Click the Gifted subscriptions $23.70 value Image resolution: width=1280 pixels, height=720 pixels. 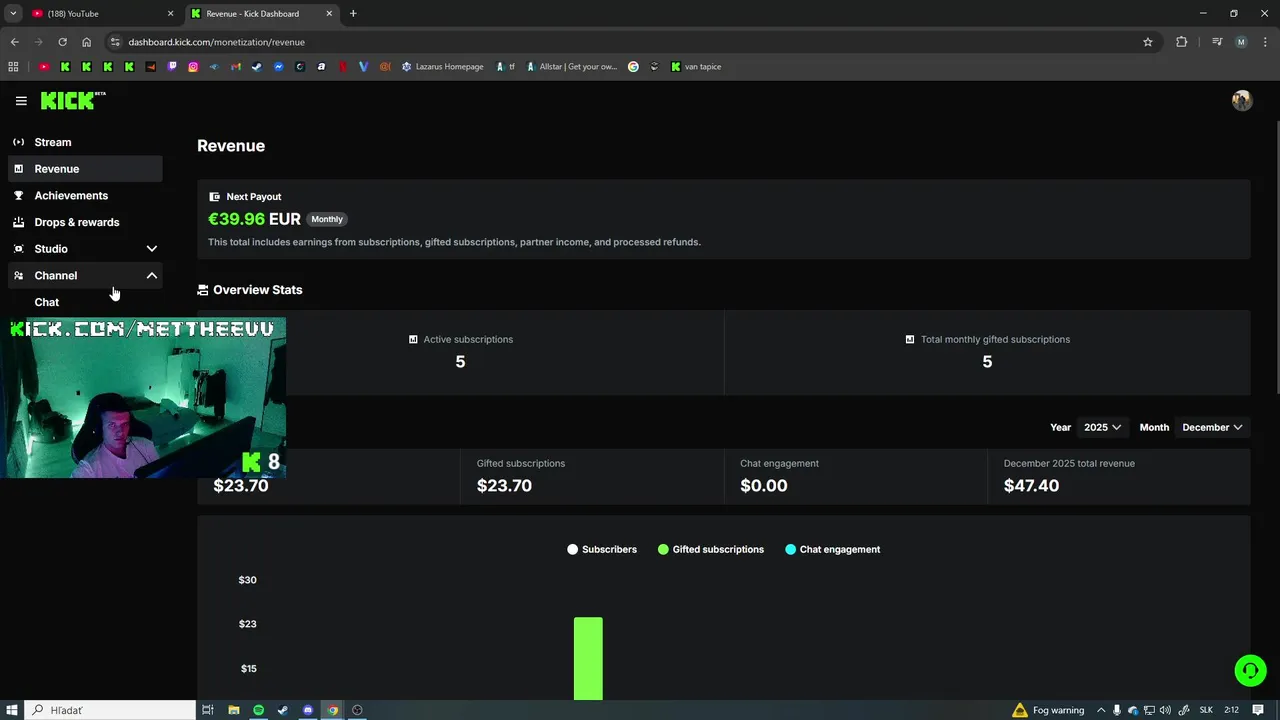(x=504, y=486)
